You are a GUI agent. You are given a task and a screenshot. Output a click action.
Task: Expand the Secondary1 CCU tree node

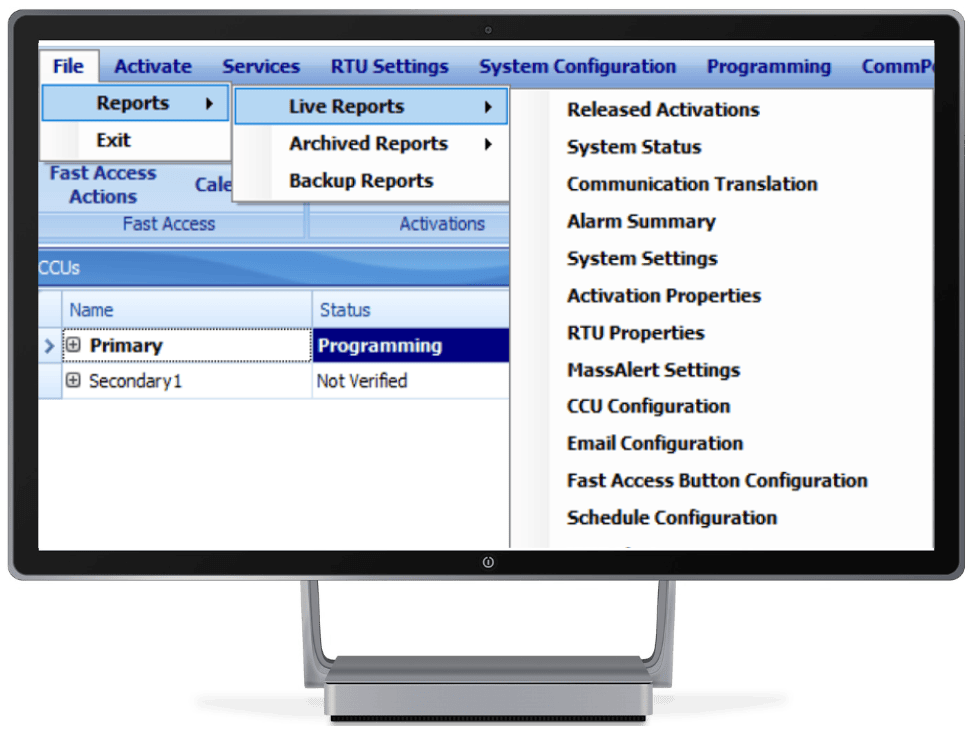tap(74, 381)
